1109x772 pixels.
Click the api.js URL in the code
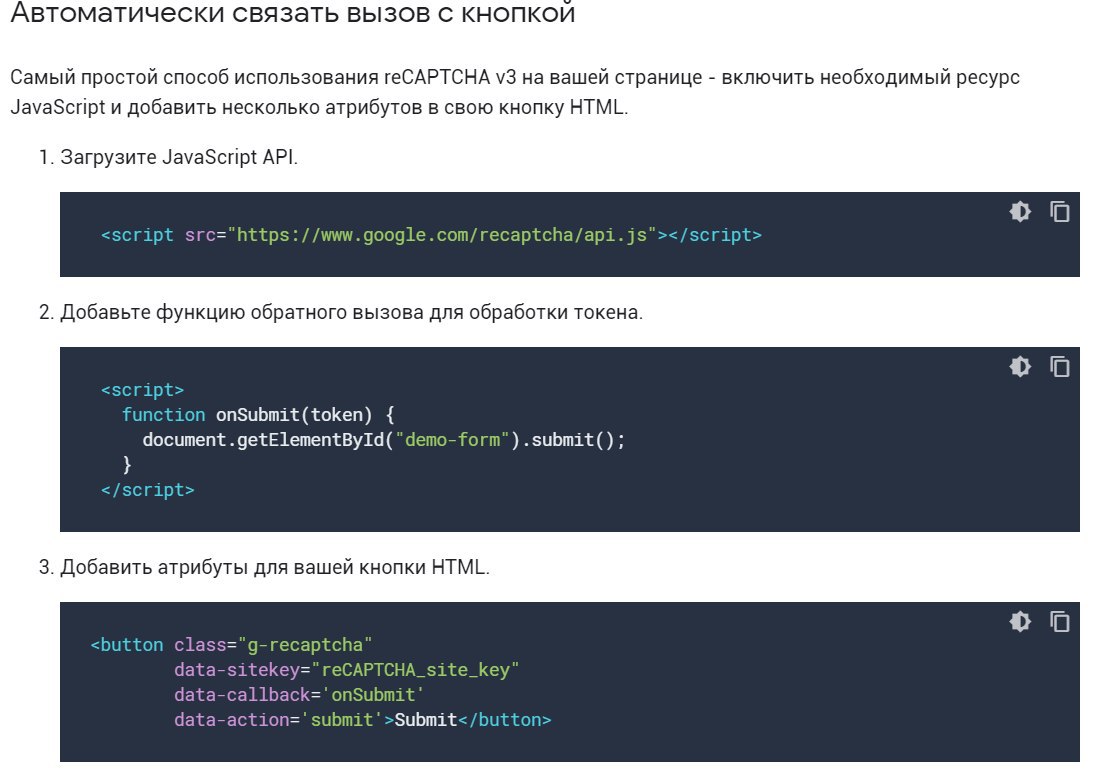tap(442, 235)
